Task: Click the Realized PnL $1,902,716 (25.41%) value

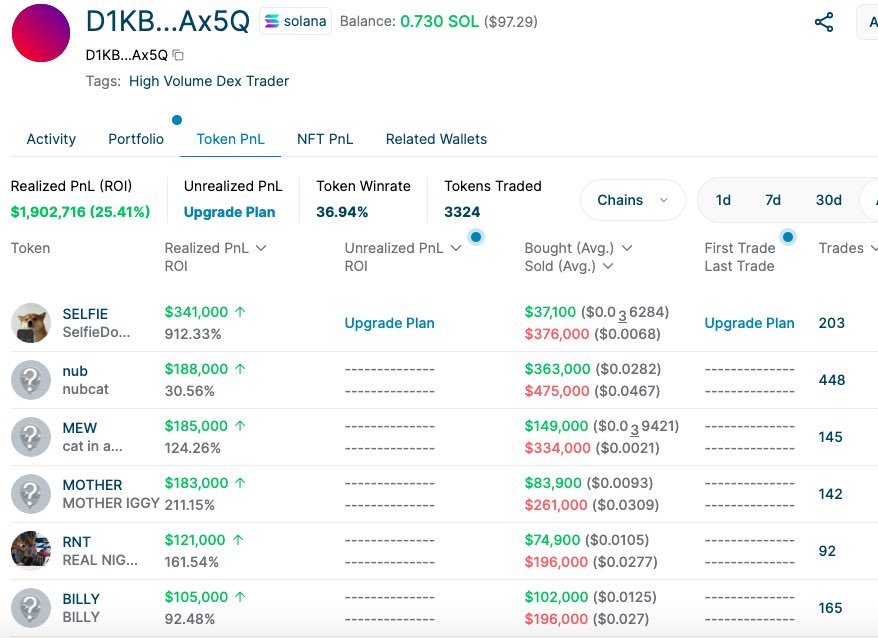Action: [81, 212]
